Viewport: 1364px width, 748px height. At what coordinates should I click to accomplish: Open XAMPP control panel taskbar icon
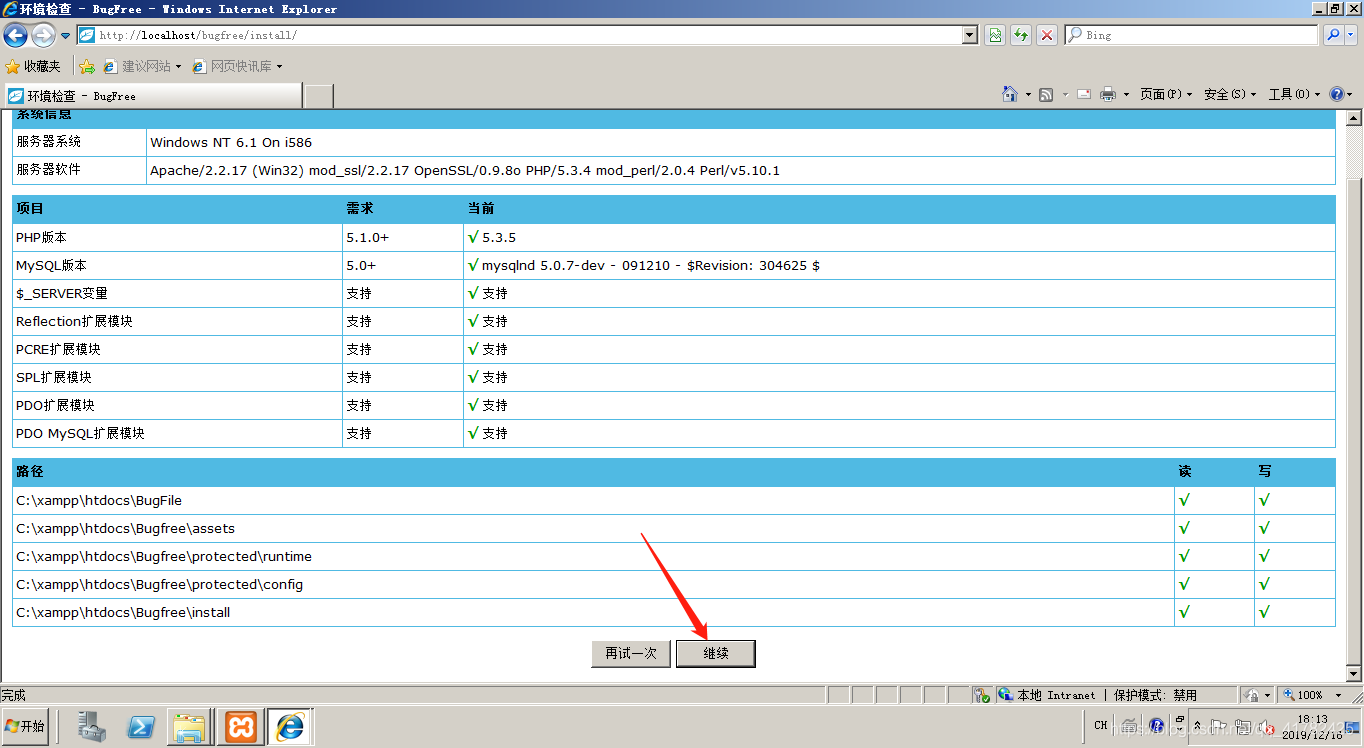point(241,727)
